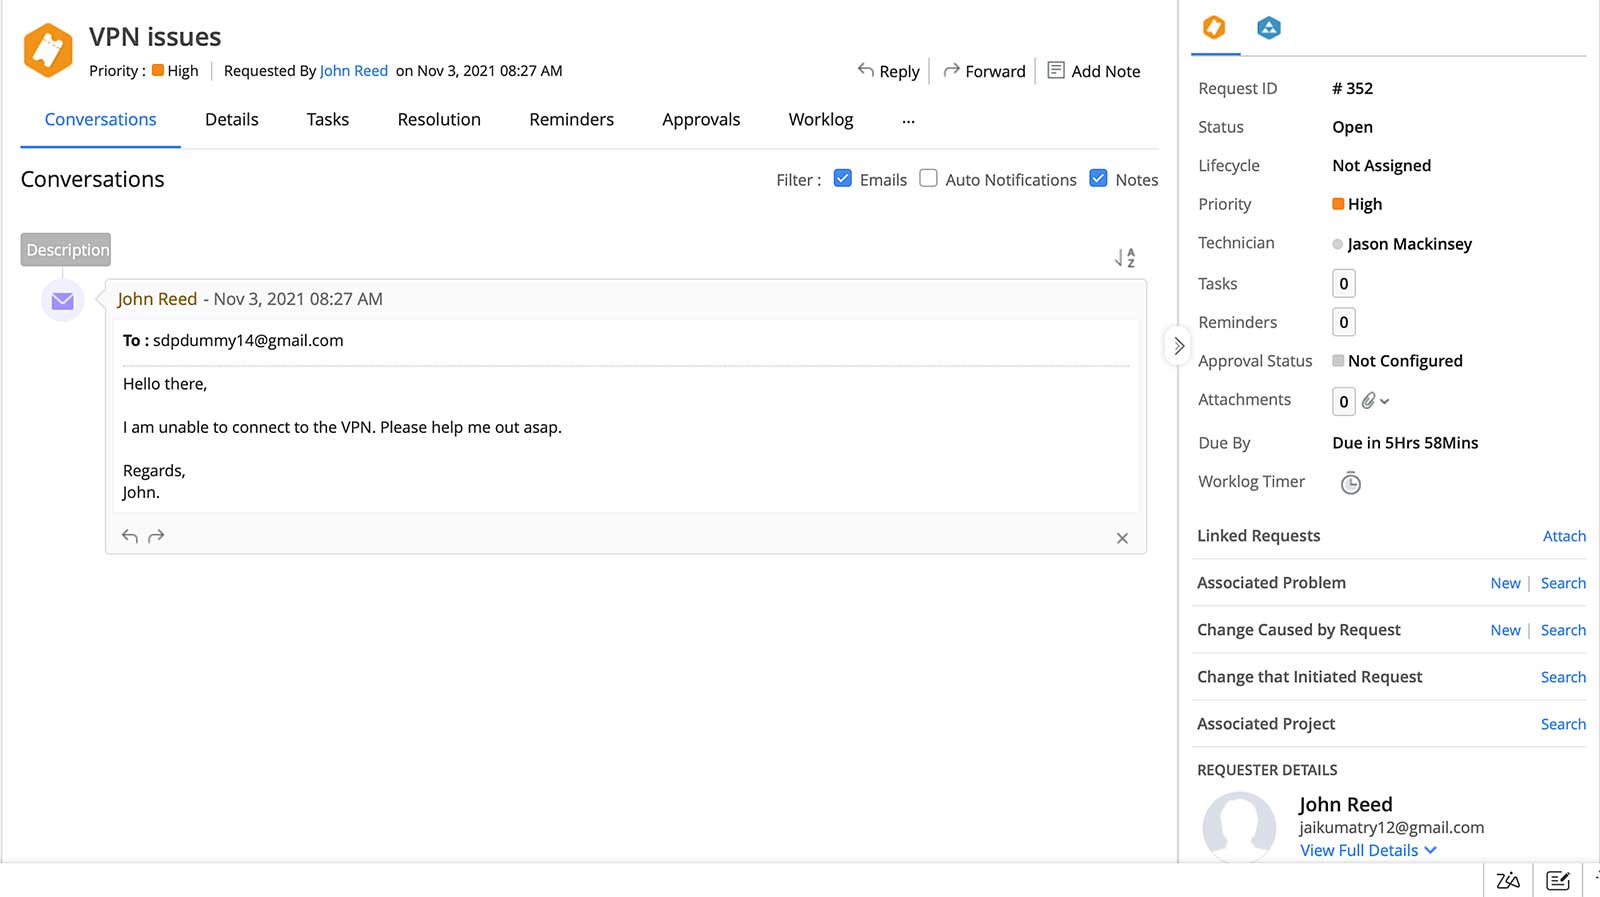Close the email conversation with X icon
This screenshot has height=897, width=1600.
click(1122, 538)
